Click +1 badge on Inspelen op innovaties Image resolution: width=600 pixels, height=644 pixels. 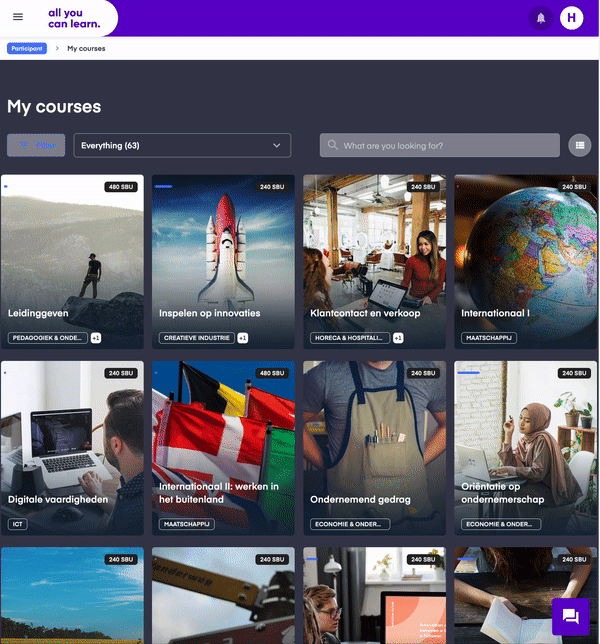coord(243,338)
